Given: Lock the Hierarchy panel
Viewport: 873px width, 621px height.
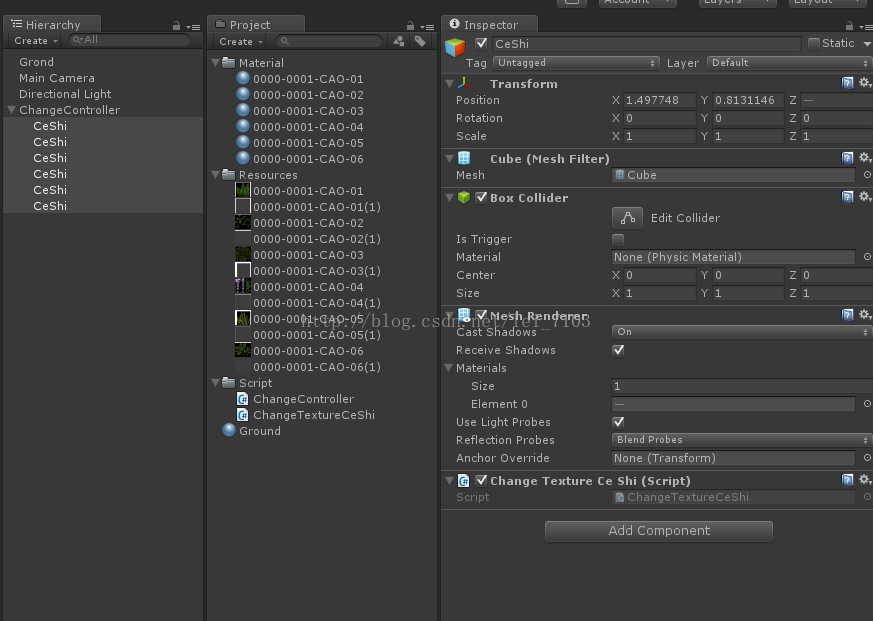Looking at the screenshot, I should coord(176,26).
